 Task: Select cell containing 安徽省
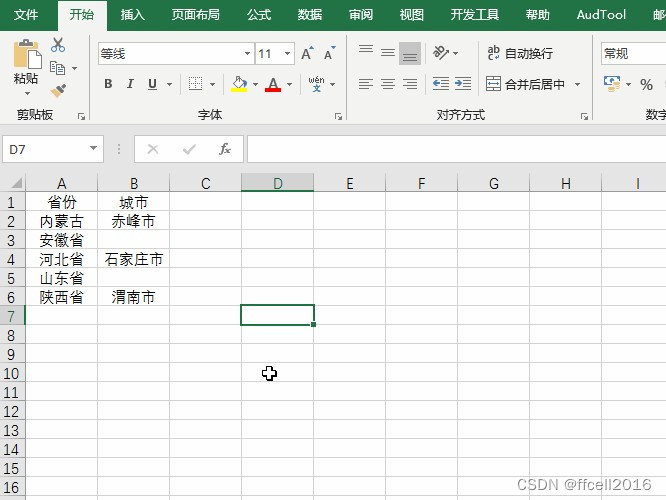point(61,240)
